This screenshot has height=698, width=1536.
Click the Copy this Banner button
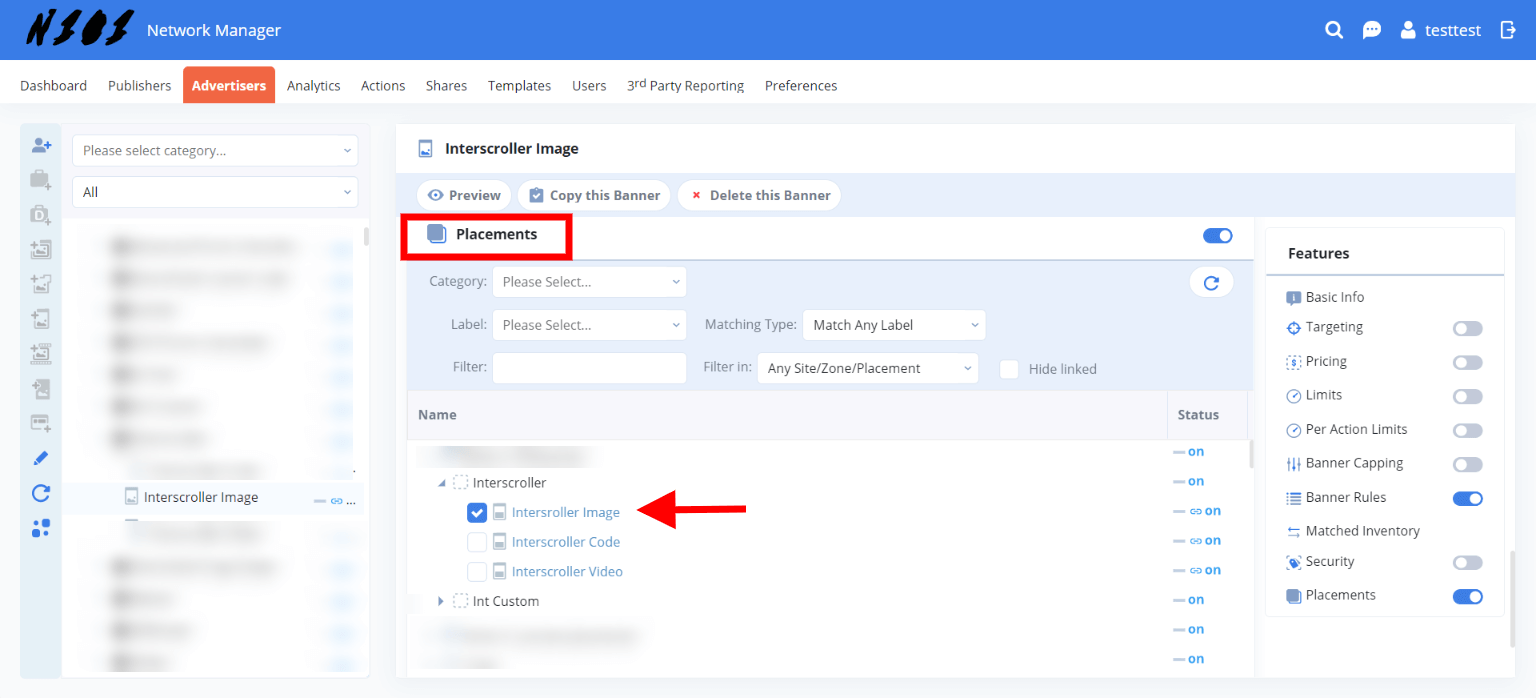click(x=594, y=195)
